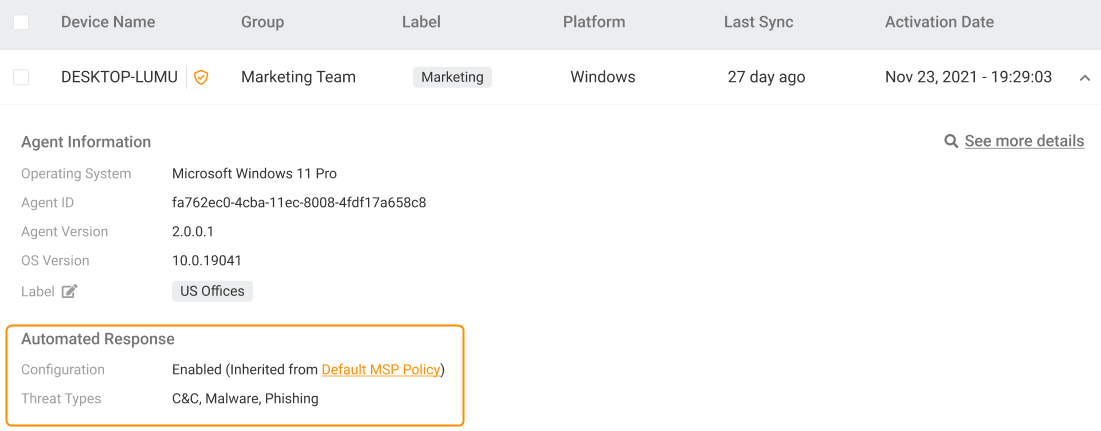
Task: Open the See more details link
Action: pyautogui.click(x=1024, y=141)
